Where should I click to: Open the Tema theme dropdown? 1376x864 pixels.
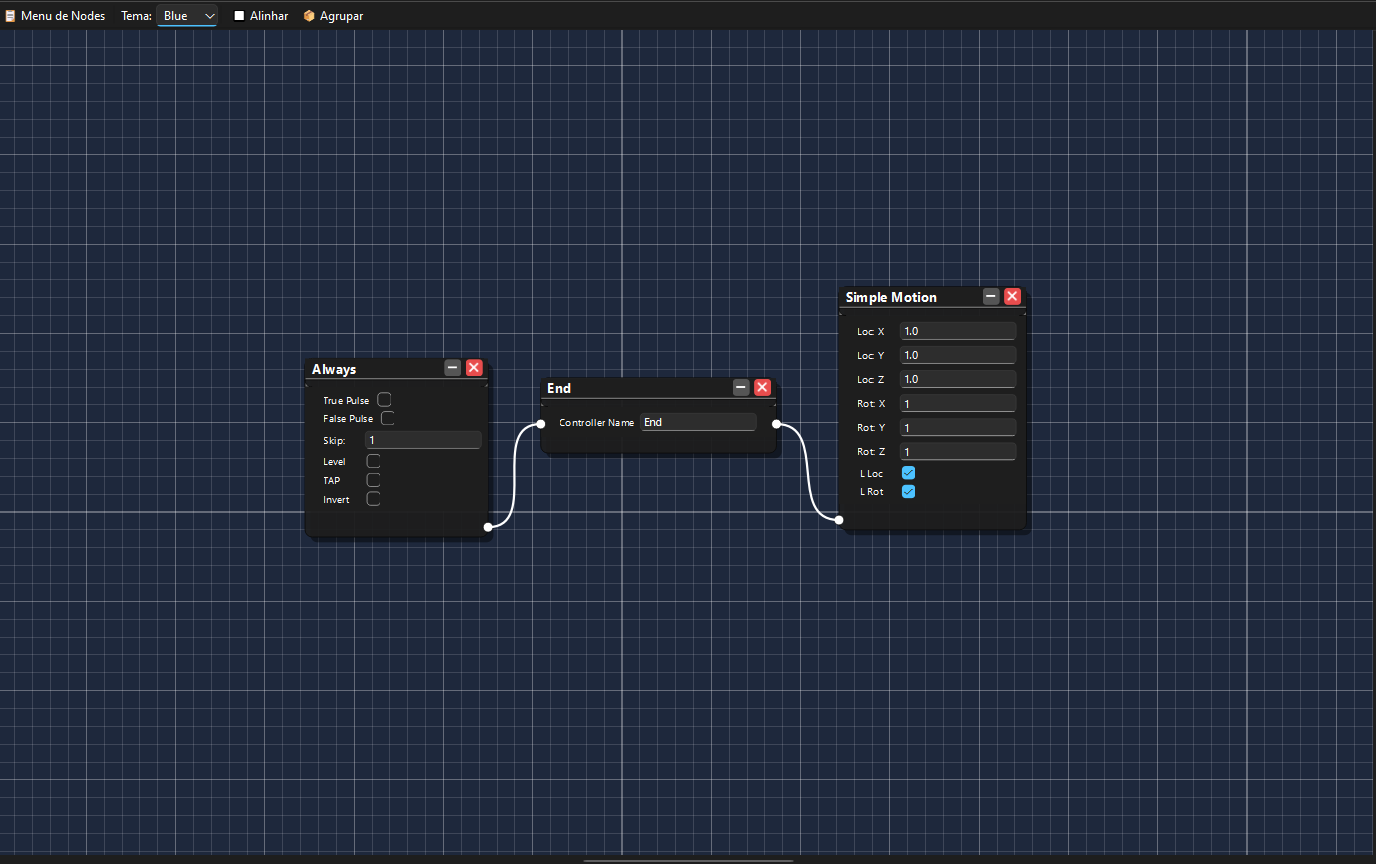click(x=187, y=16)
